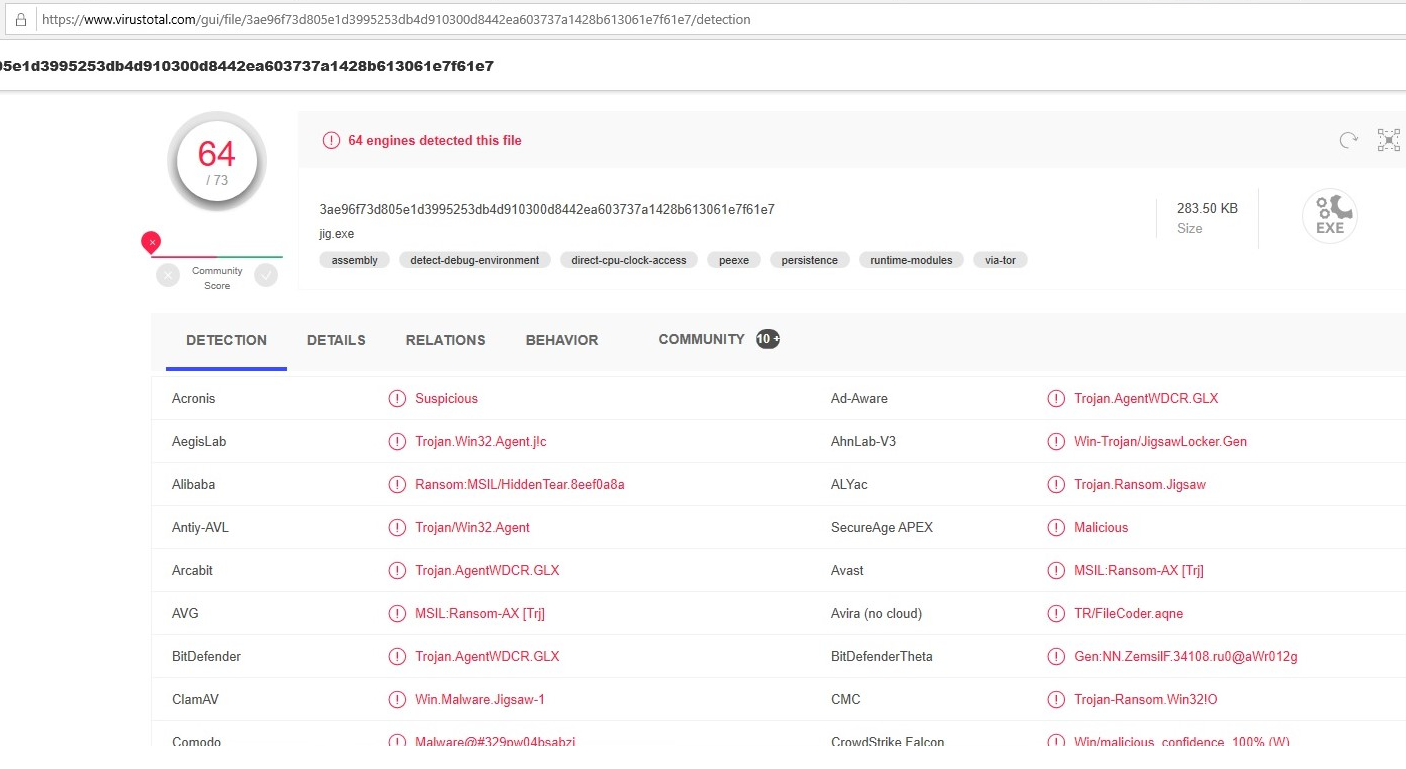Click the Avira (no cloud) engine name
The image size is (1406, 769).
coord(876,614)
